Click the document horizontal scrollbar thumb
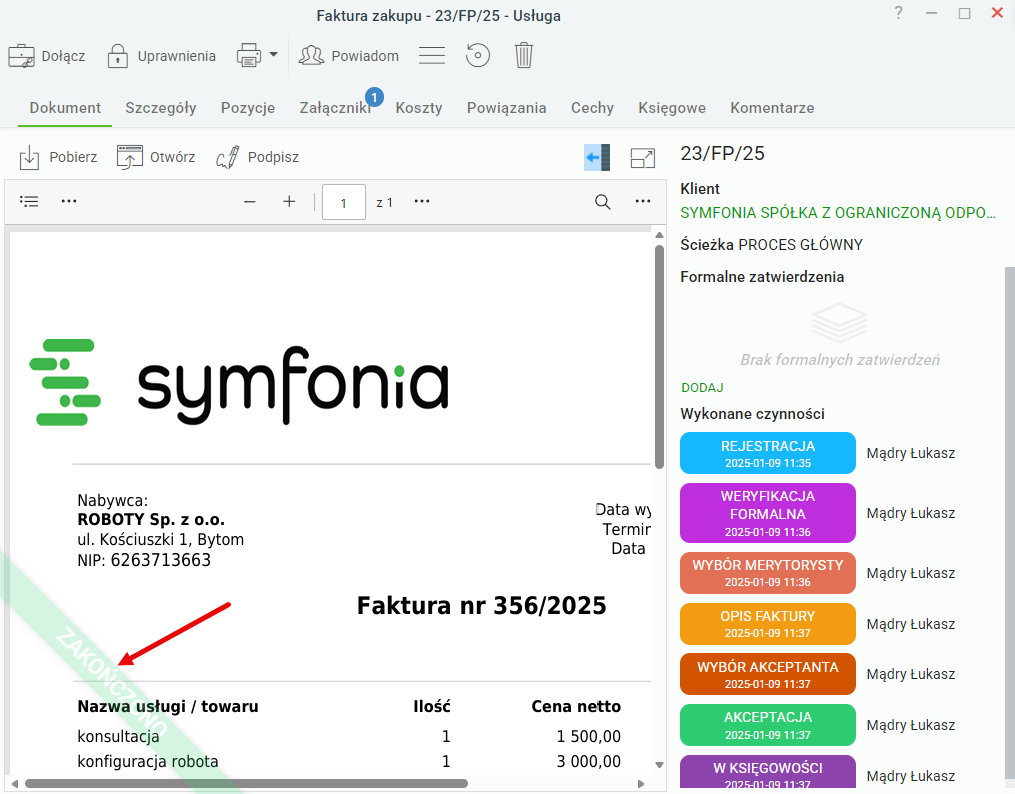1015x794 pixels. [x=246, y=784]
